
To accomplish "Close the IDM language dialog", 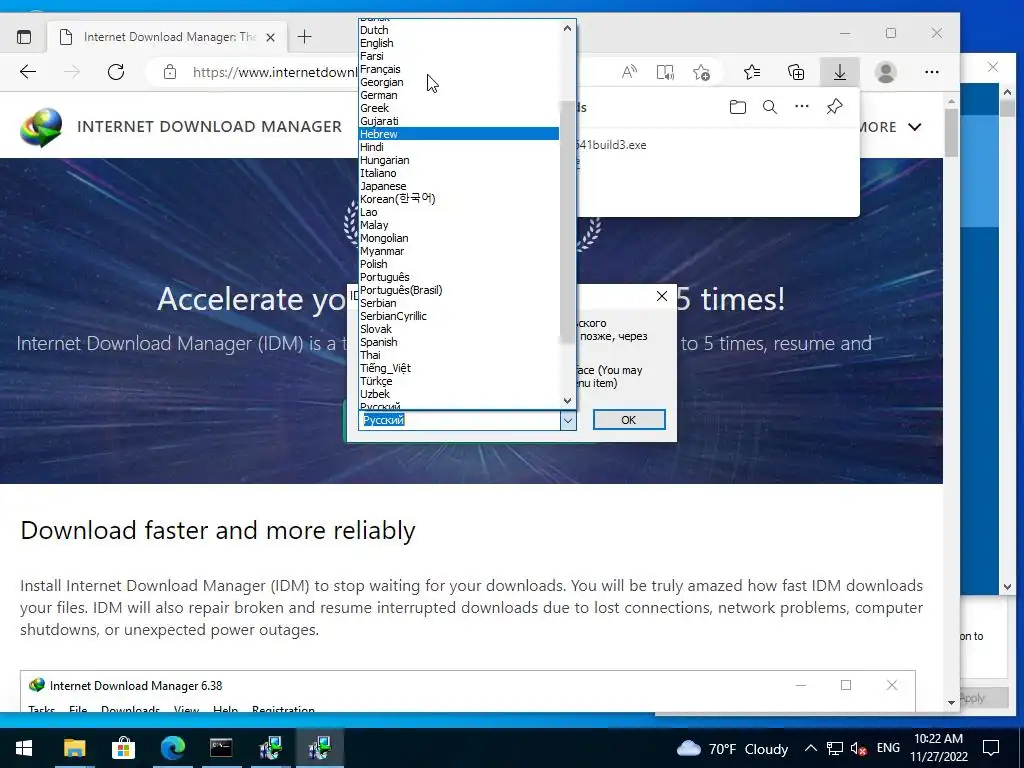I will click(x=662, y=296).
